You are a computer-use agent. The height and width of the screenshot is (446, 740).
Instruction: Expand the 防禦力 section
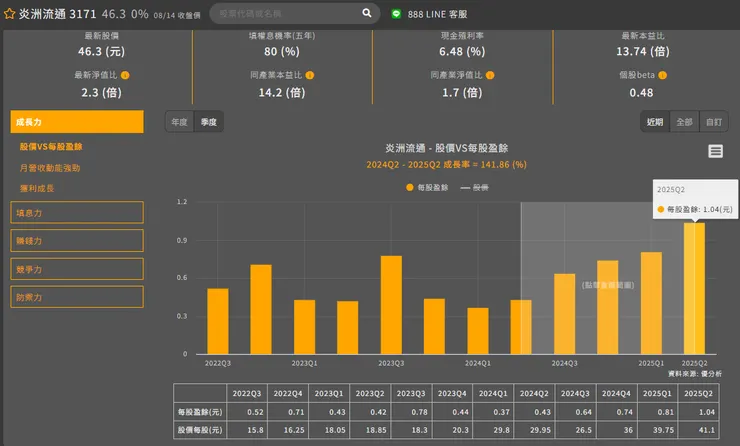(77, 297)
